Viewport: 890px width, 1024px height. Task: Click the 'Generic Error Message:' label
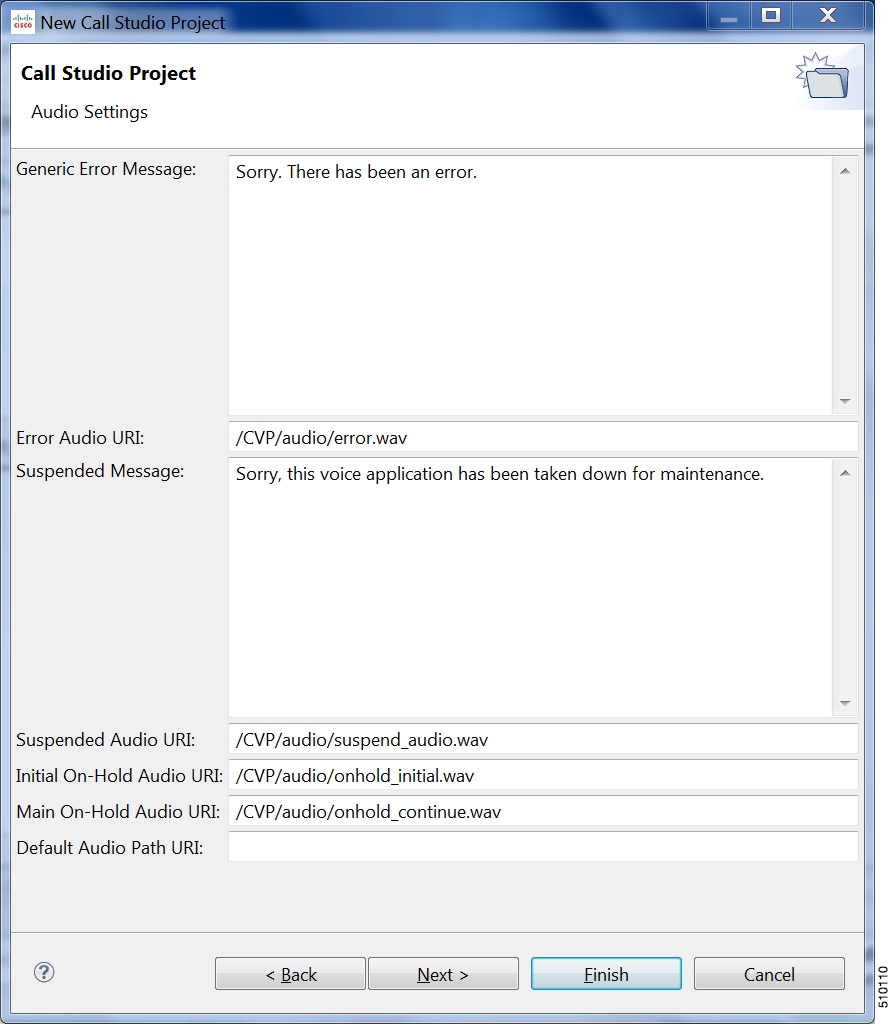[x=106, y=169]
